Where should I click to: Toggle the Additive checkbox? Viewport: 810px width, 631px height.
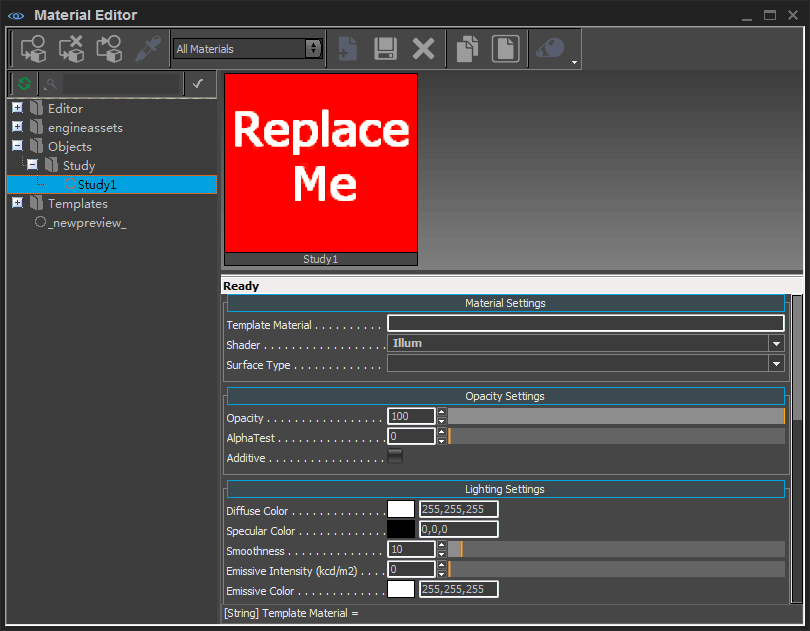pyautogui.click(x=395, y=457)
